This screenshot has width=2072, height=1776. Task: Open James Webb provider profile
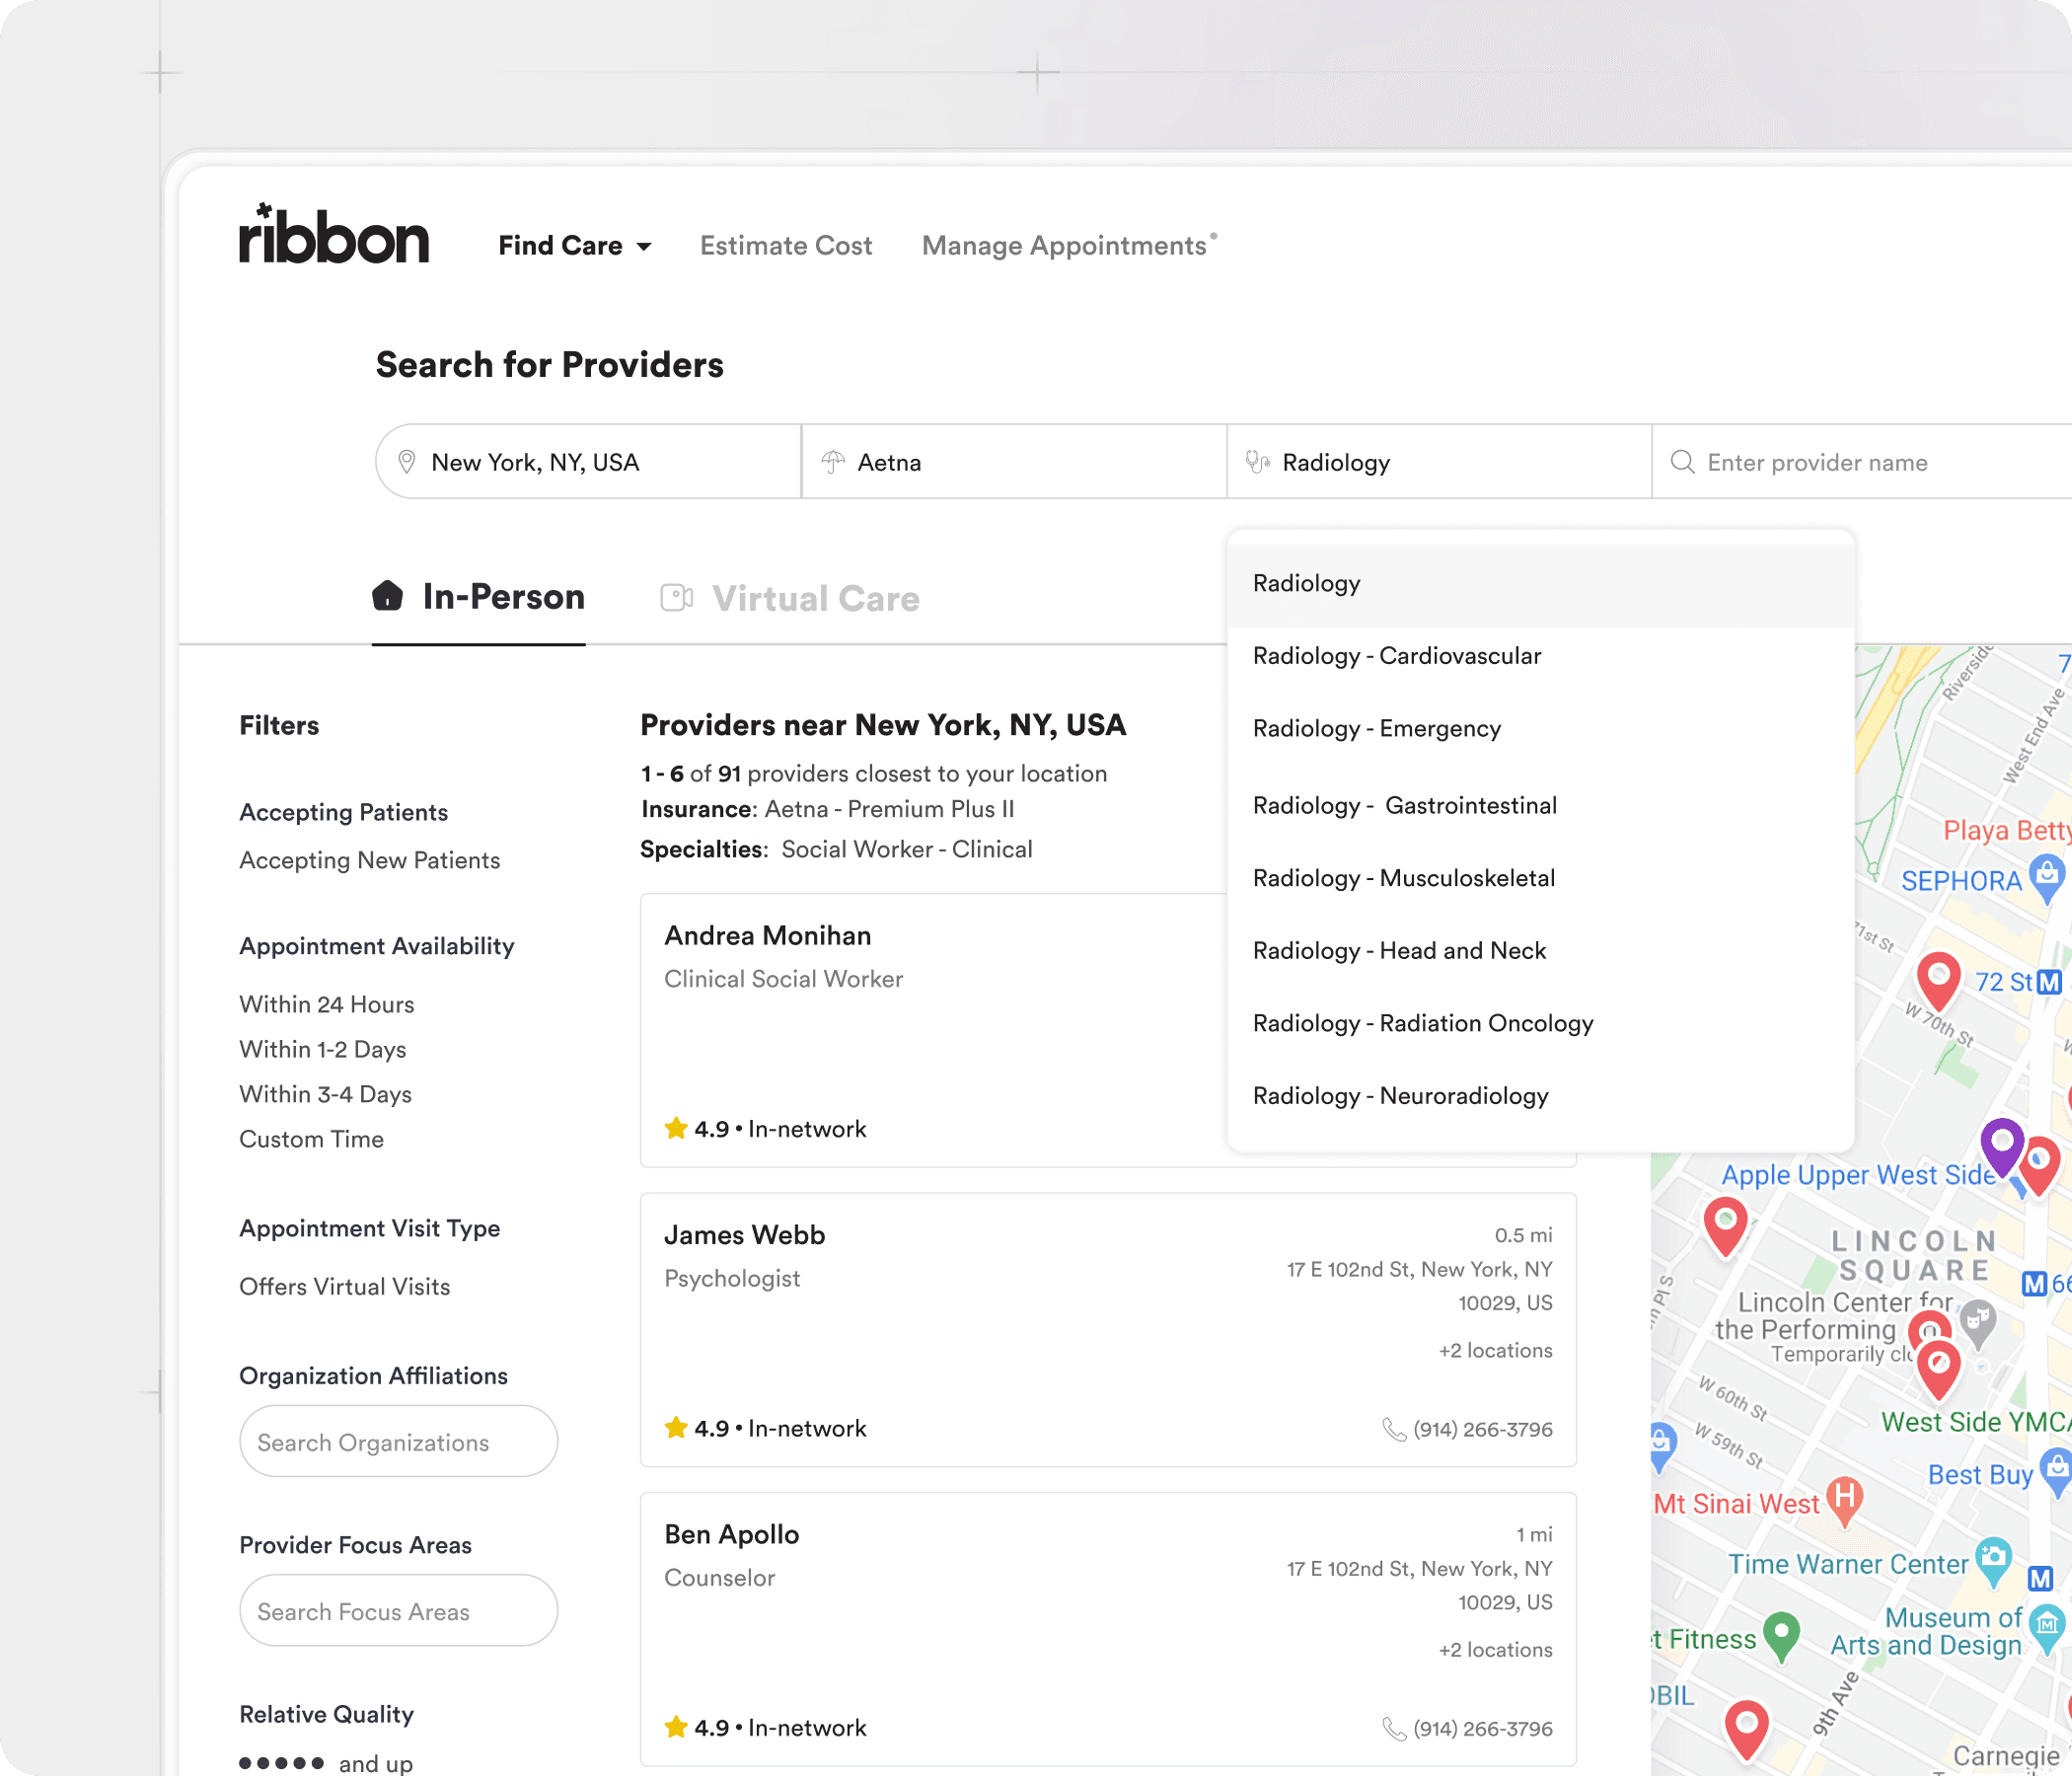(745, 1235)
